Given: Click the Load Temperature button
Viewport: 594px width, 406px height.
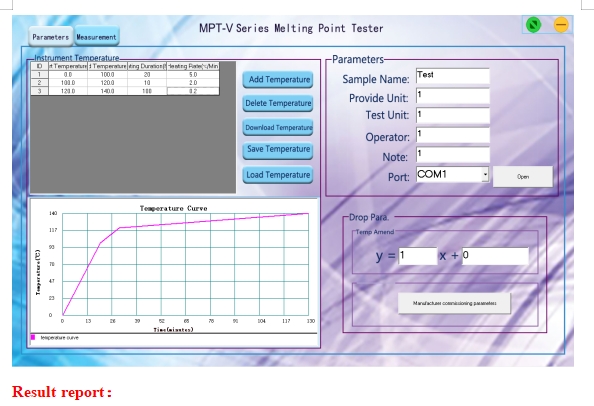Looking at the screenshot, I should click(278, 175).
